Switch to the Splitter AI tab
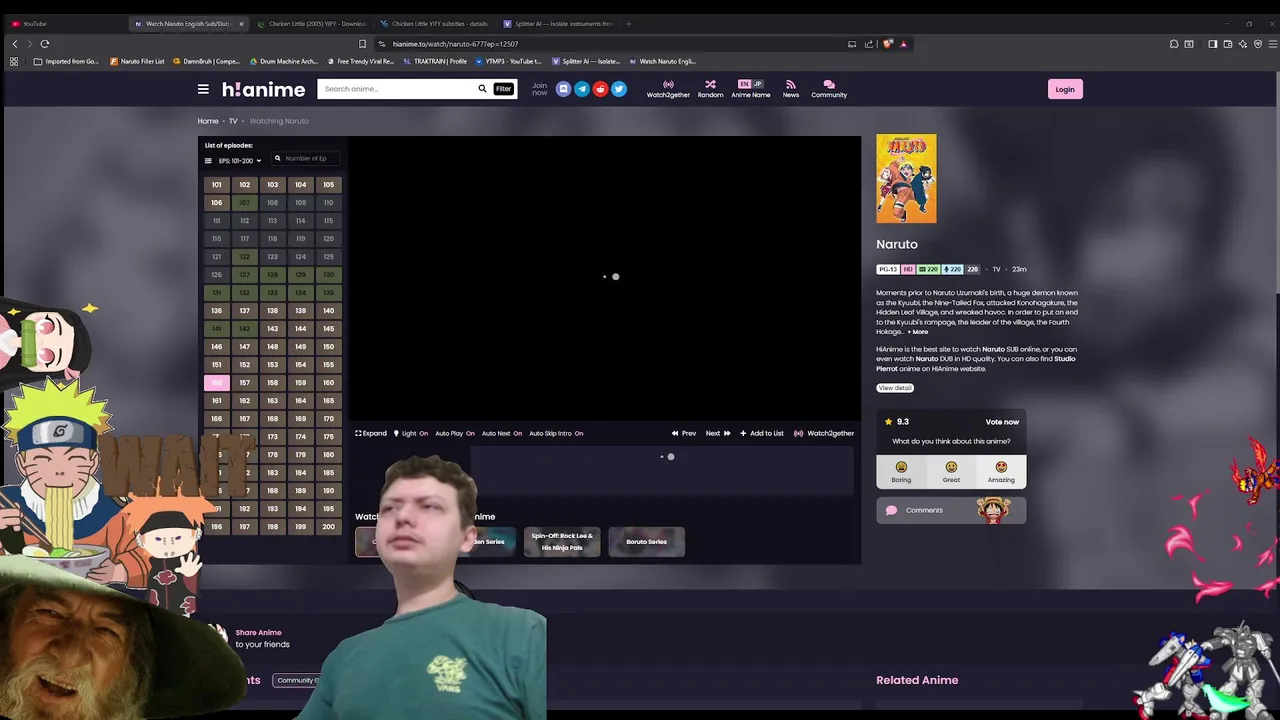The image size is (1280, 720). 558,23
